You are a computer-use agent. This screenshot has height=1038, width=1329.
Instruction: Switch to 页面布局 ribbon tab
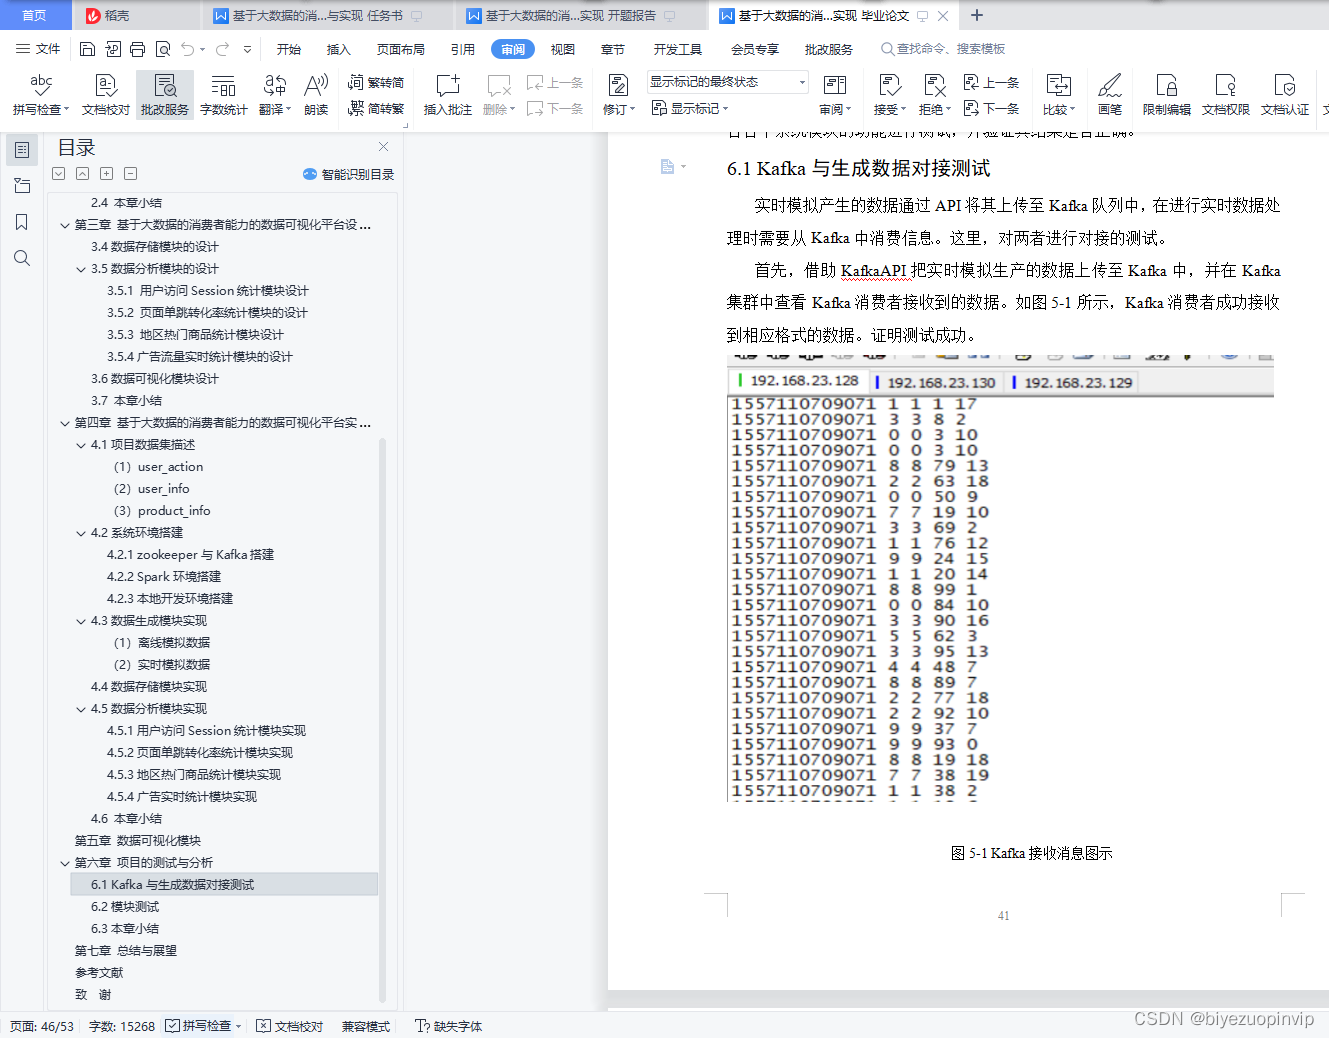pos(401,49)
